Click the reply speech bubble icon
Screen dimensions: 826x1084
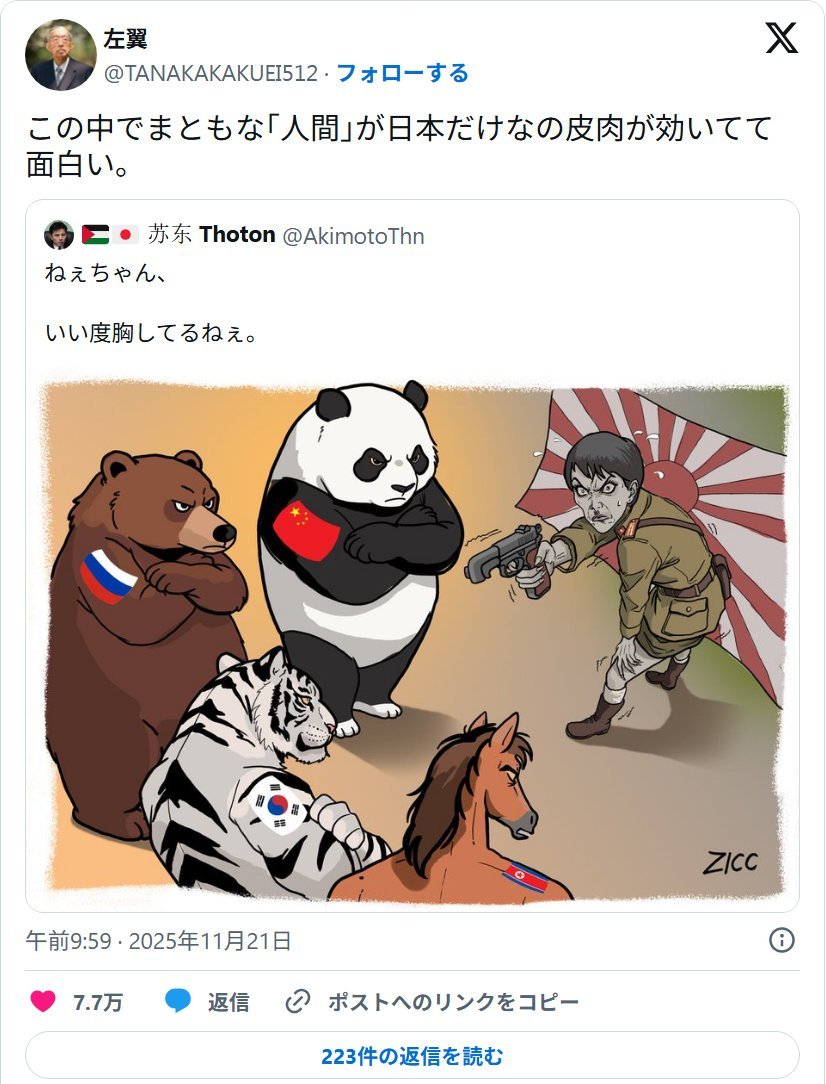[178, 1001]
